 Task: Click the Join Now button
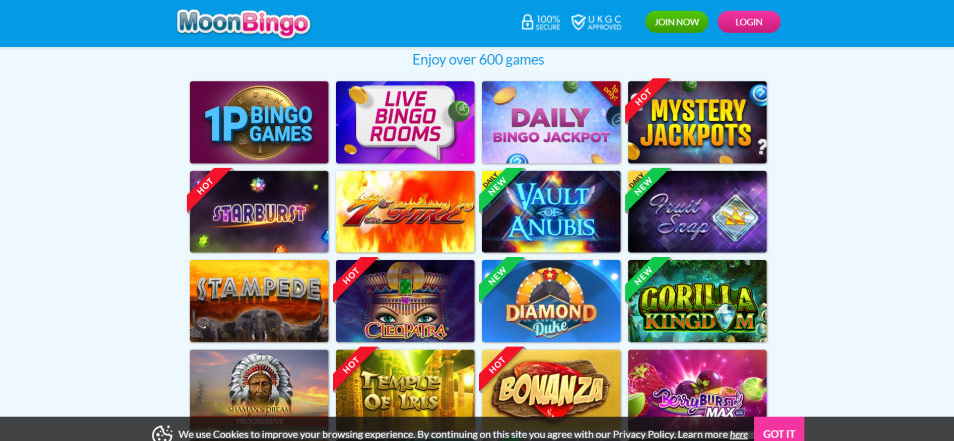677,22
